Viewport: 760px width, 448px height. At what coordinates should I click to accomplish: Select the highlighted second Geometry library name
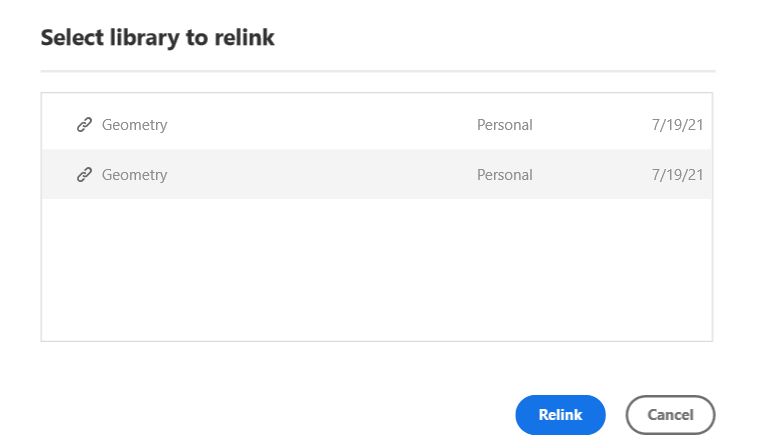click(134, 175)
